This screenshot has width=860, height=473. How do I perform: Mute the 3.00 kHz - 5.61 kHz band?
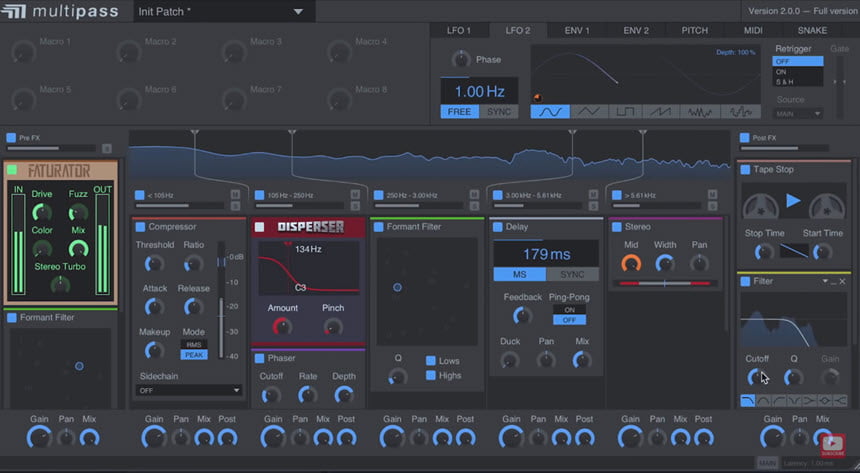pos(593,194)
